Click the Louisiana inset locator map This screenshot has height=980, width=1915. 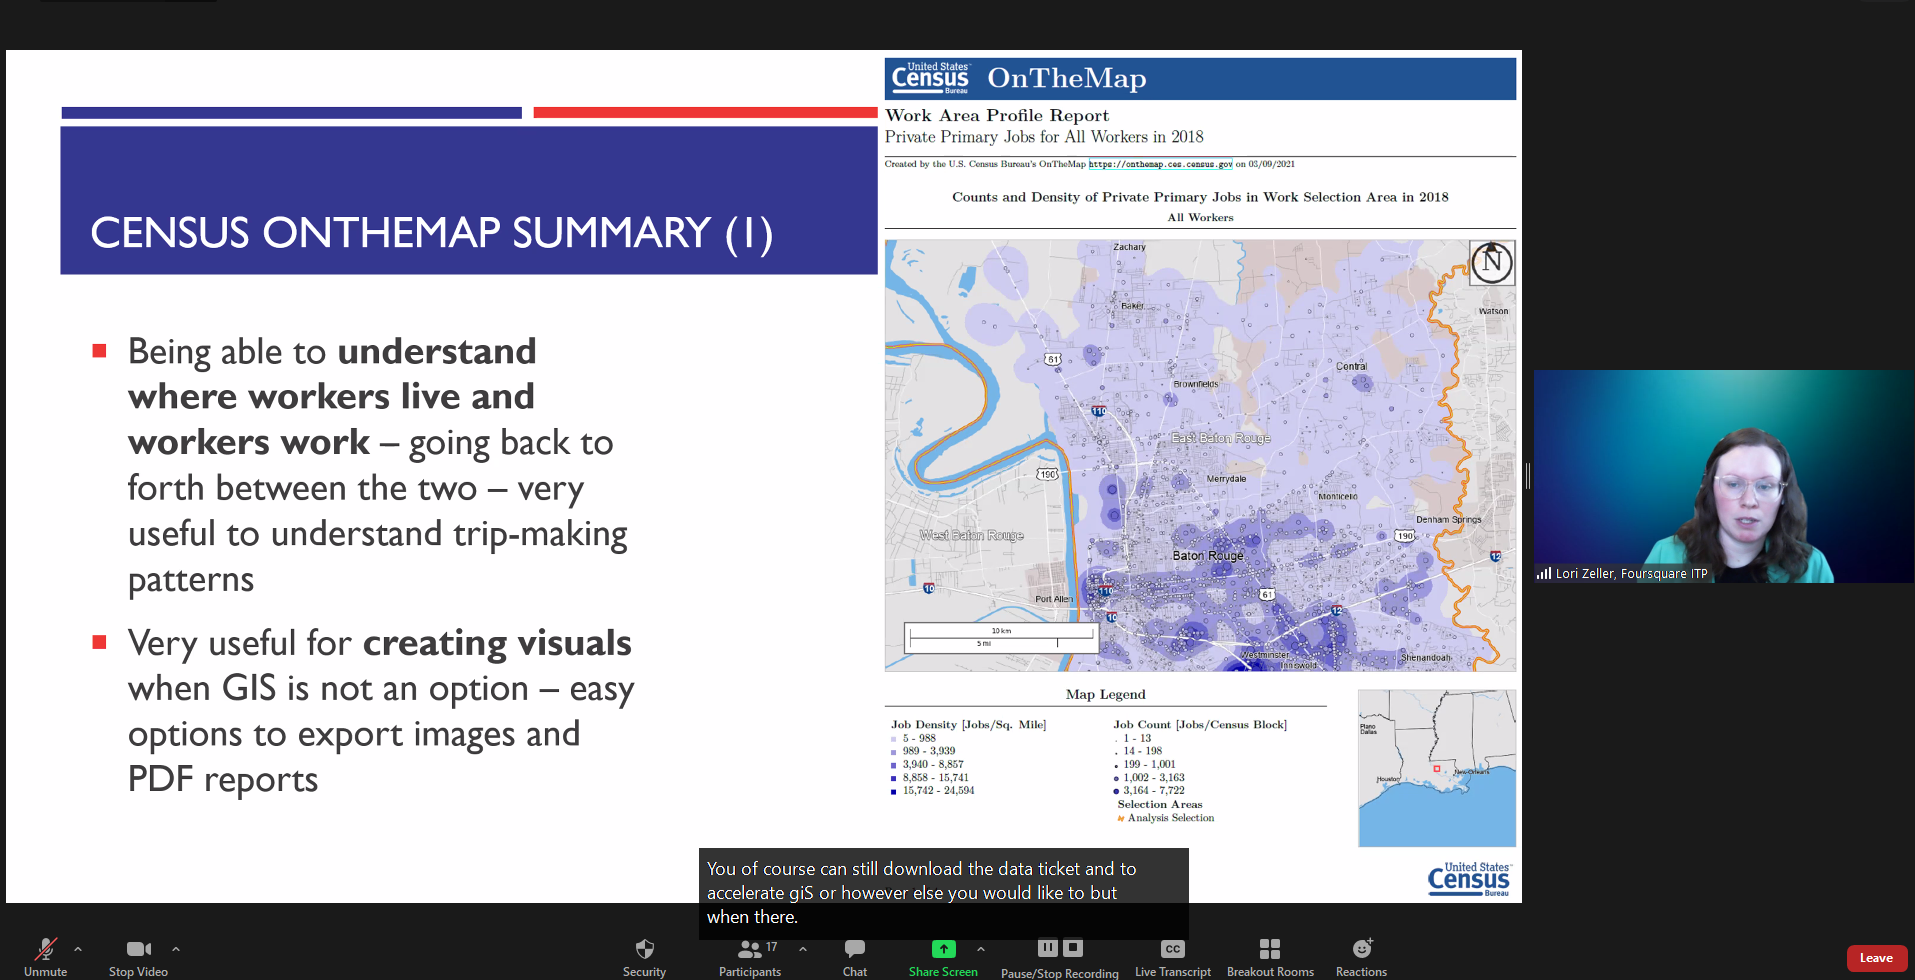[1437, 768]
